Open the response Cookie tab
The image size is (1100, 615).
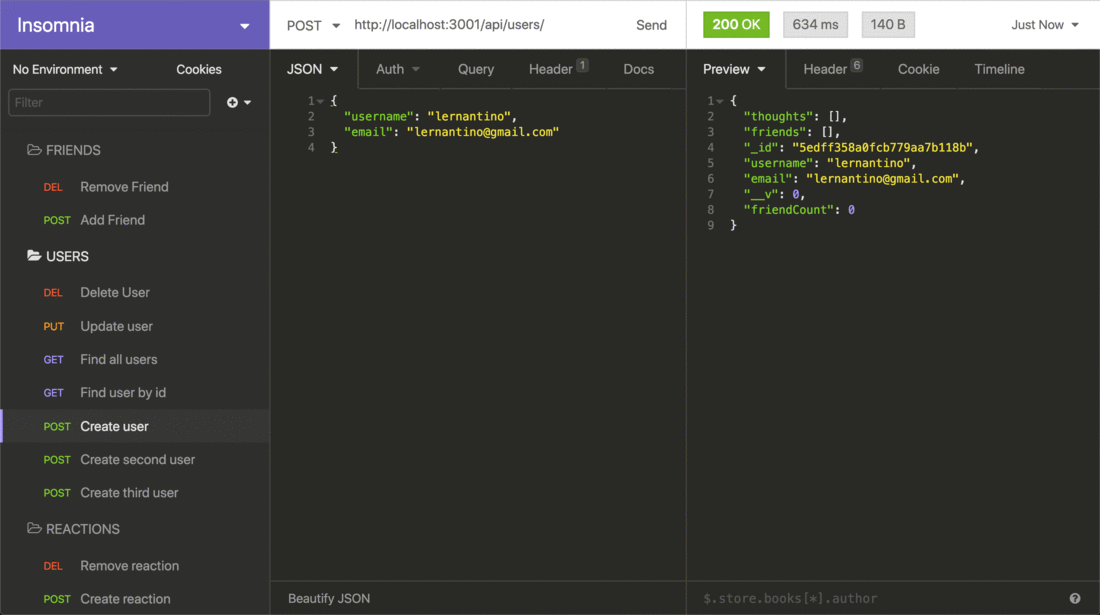[918, 69]
